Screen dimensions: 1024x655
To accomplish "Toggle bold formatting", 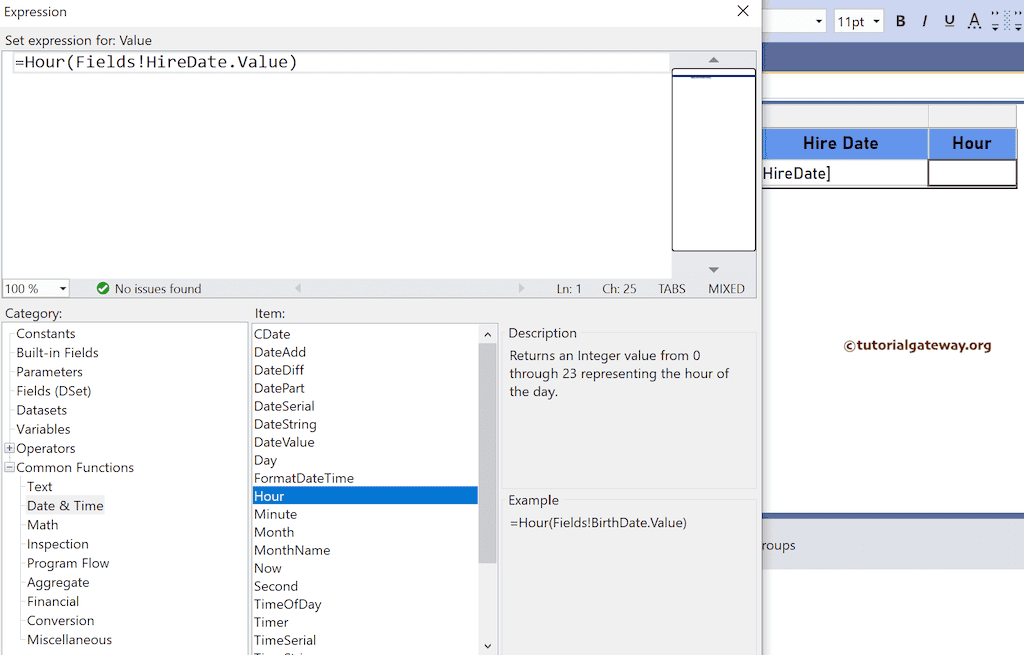I will [x=900, y=20].
